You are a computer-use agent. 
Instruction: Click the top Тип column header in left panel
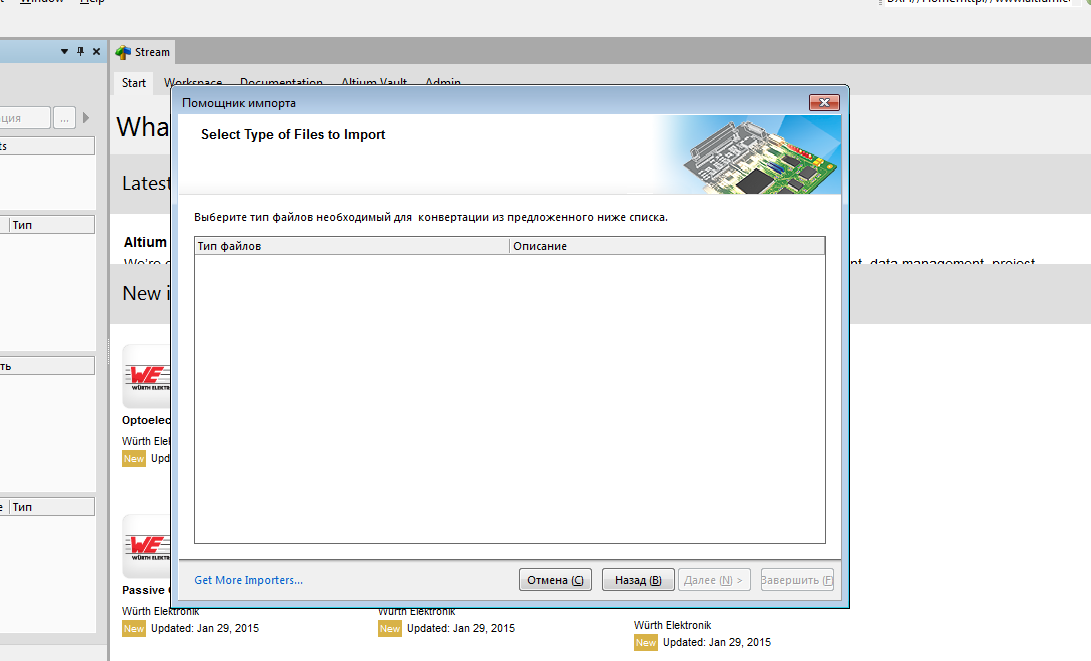(x=50, y=225)
